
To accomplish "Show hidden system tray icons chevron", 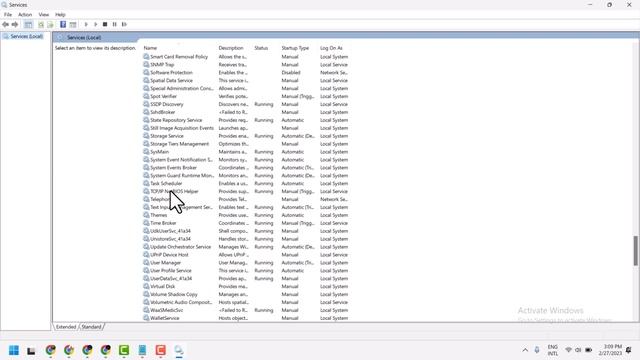I will click(x=525, y=350).
